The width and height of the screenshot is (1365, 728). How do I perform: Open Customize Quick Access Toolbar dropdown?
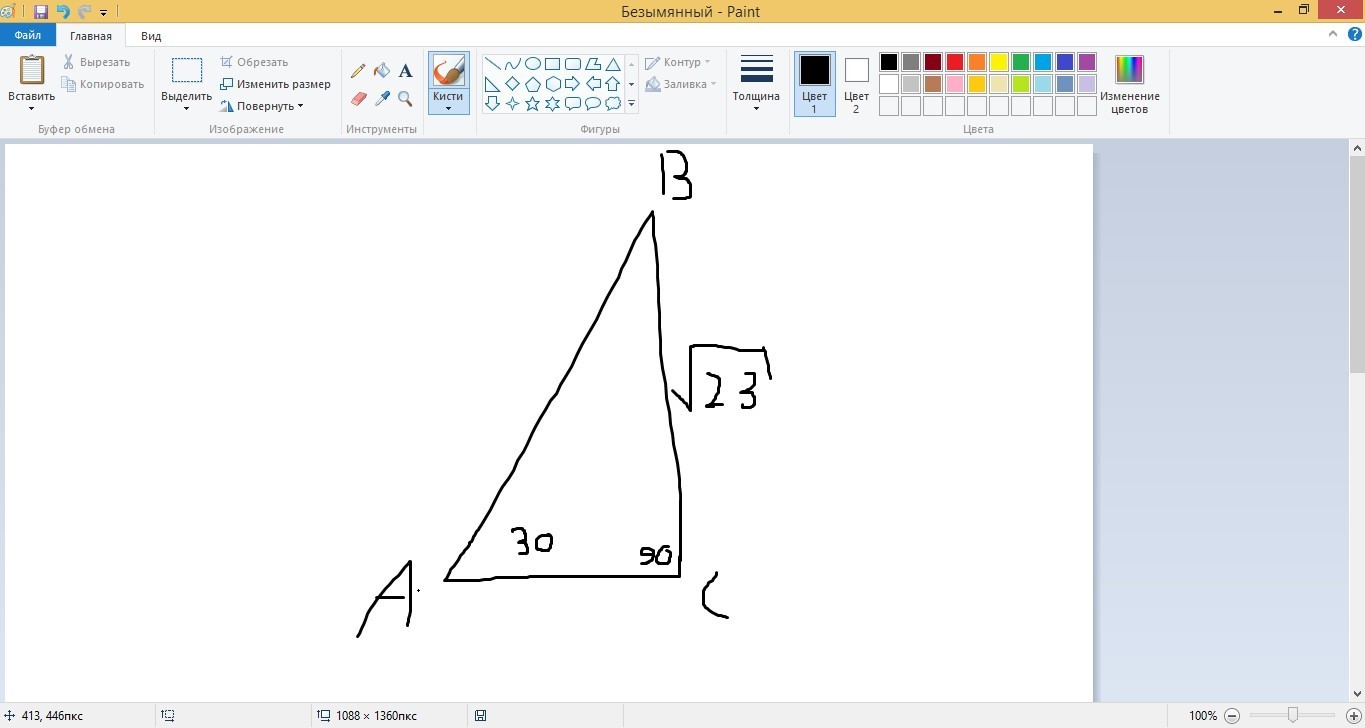point(103,13)
